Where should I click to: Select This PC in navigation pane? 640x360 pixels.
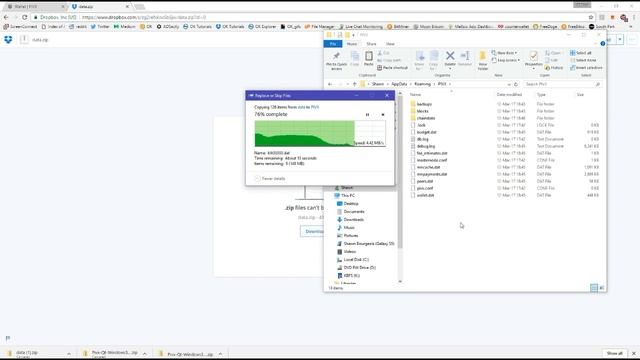348,196
